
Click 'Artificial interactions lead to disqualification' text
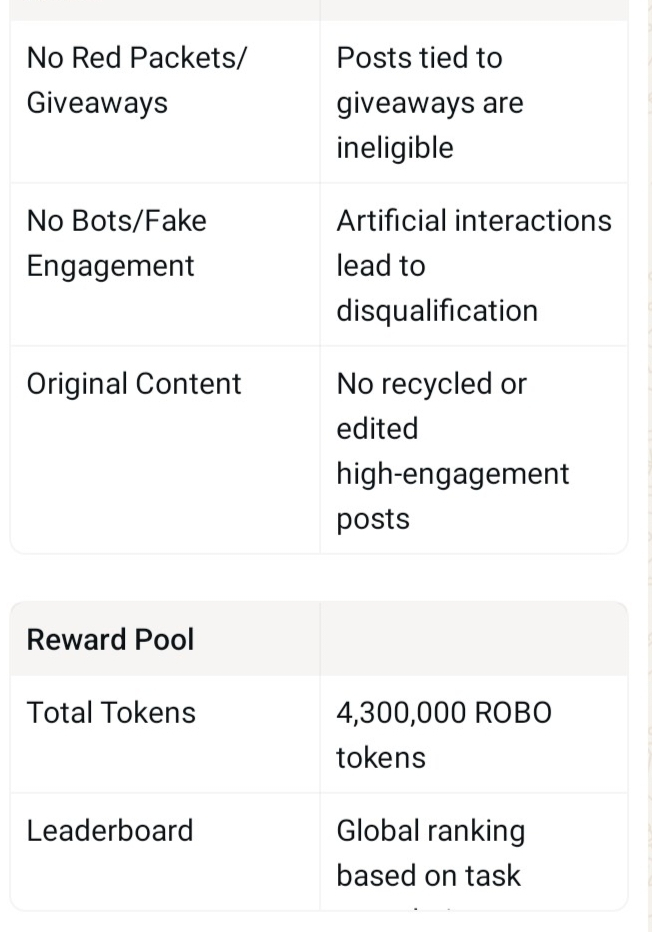[x=473, y=265]
